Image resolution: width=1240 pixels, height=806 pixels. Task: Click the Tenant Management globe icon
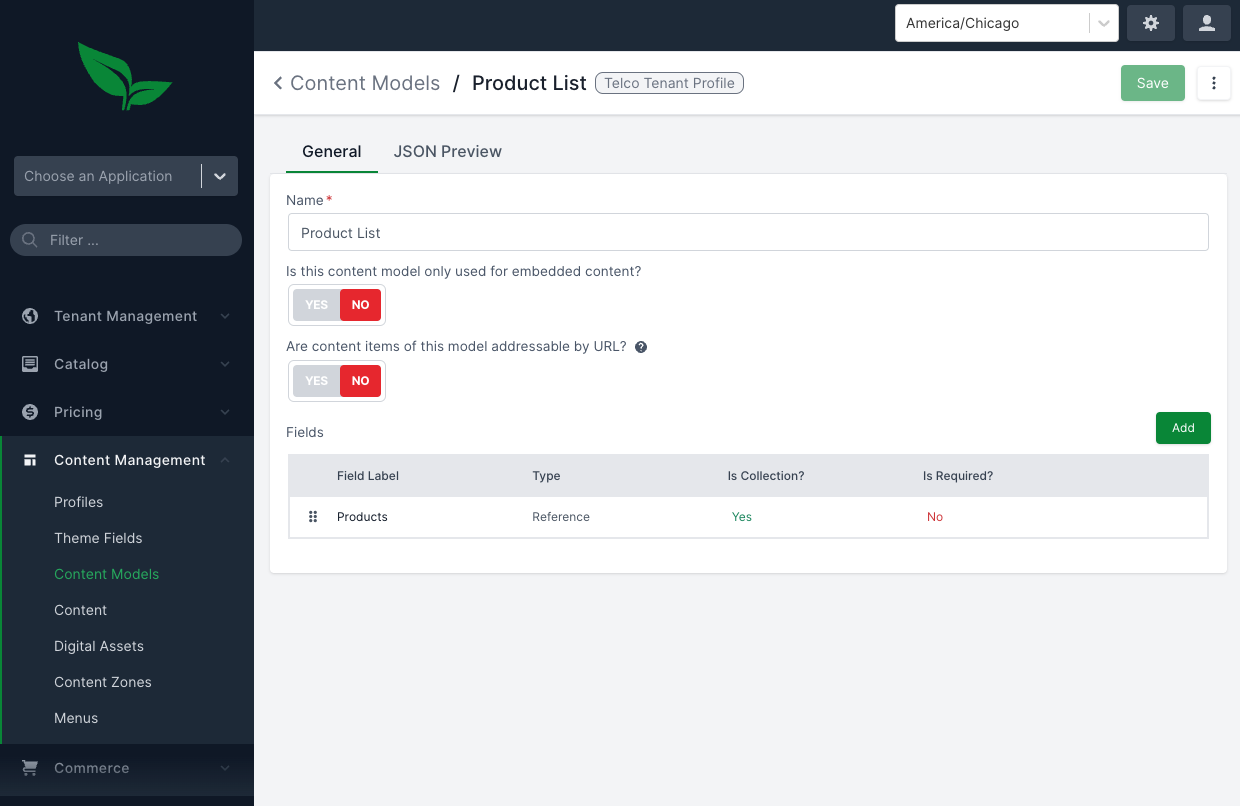coord(30,316)
